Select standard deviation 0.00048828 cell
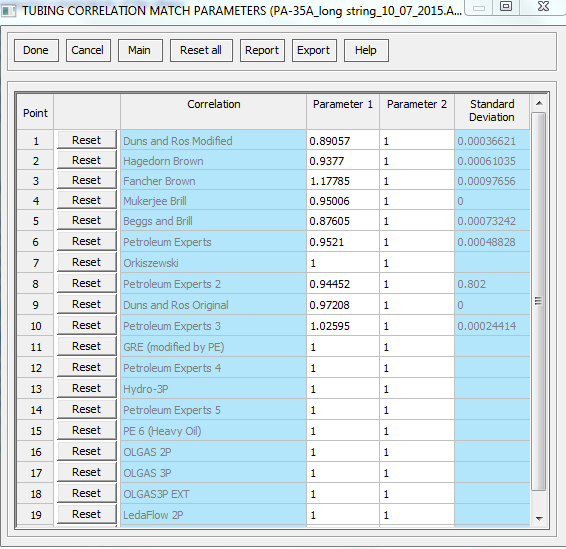The height and width of the screenshot is (549, 566). tap(492, 242)
